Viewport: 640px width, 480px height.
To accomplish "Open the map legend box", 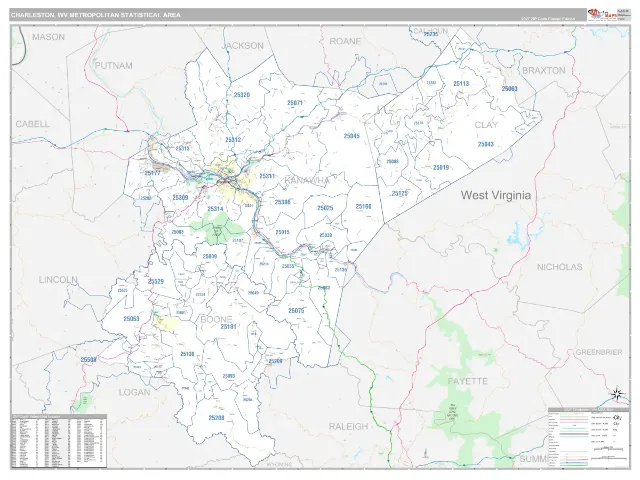I will coord(589,437).
